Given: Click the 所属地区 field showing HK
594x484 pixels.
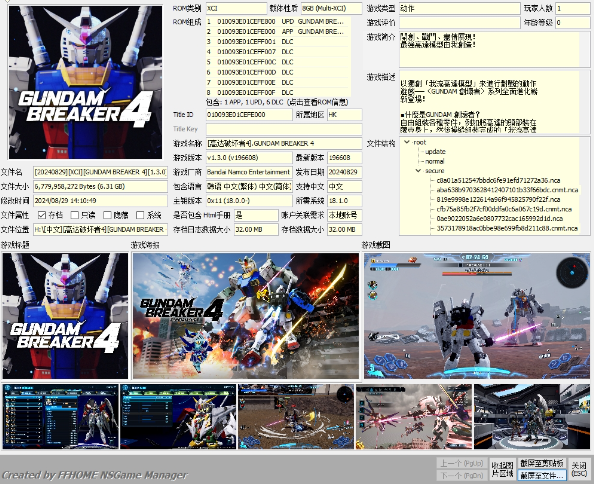Looking at the screenshot, I should pos(344,114).
